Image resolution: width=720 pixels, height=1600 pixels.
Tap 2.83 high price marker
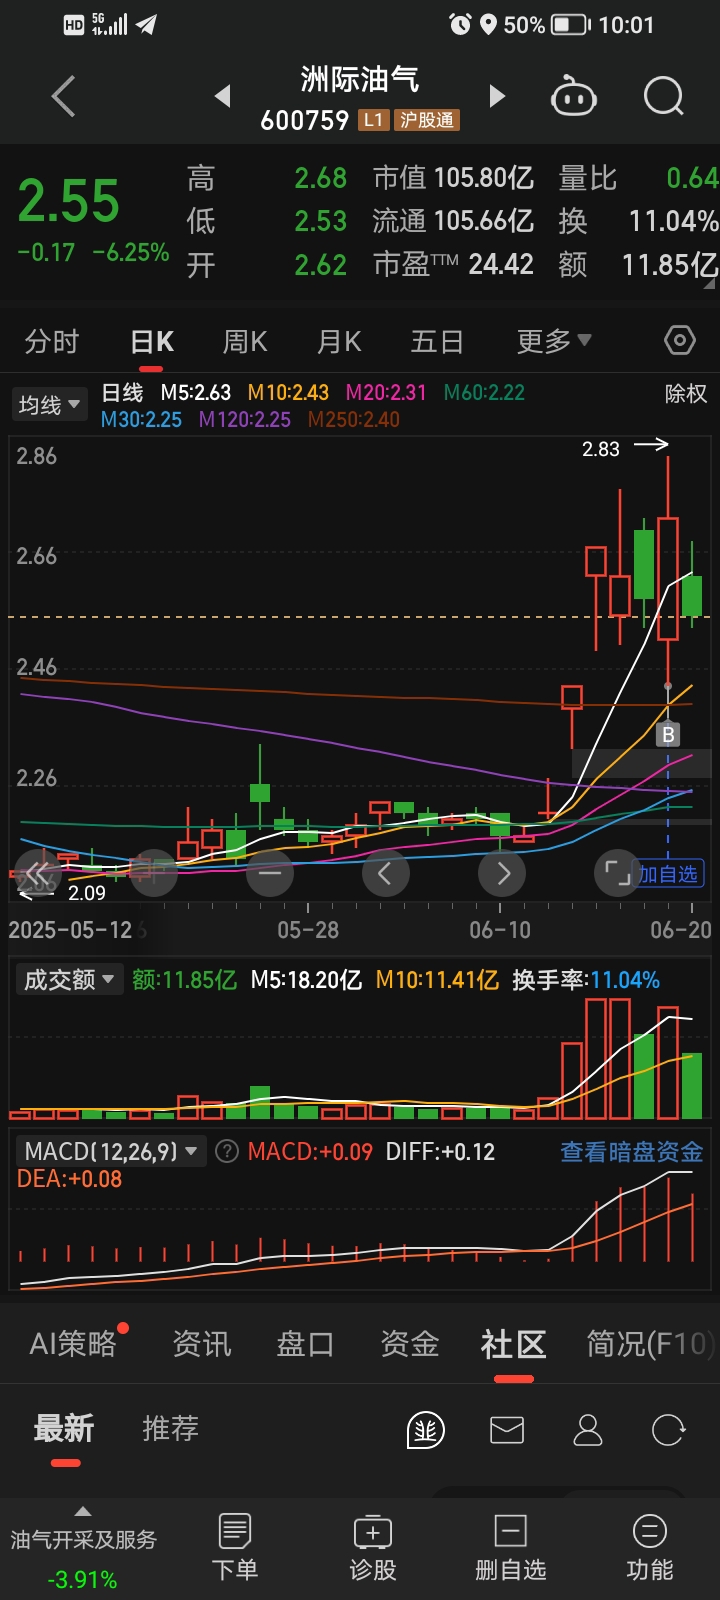(x=601, y=449)
